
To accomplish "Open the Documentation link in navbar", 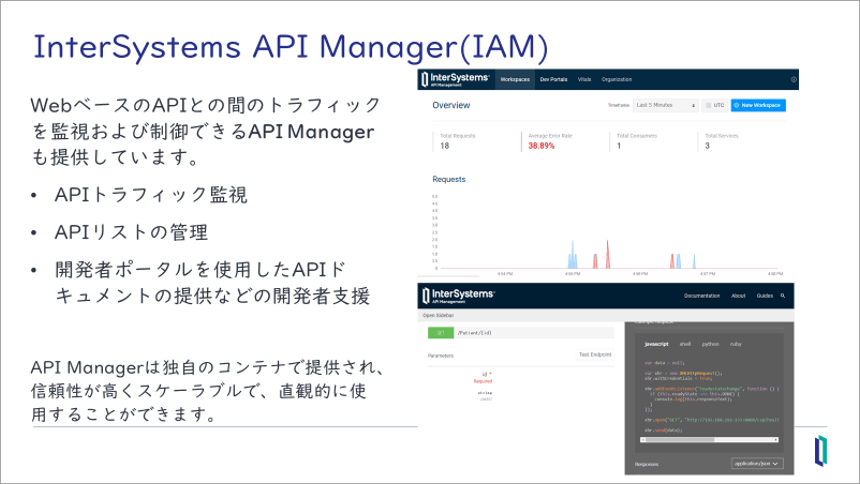I will pos(701,296).
